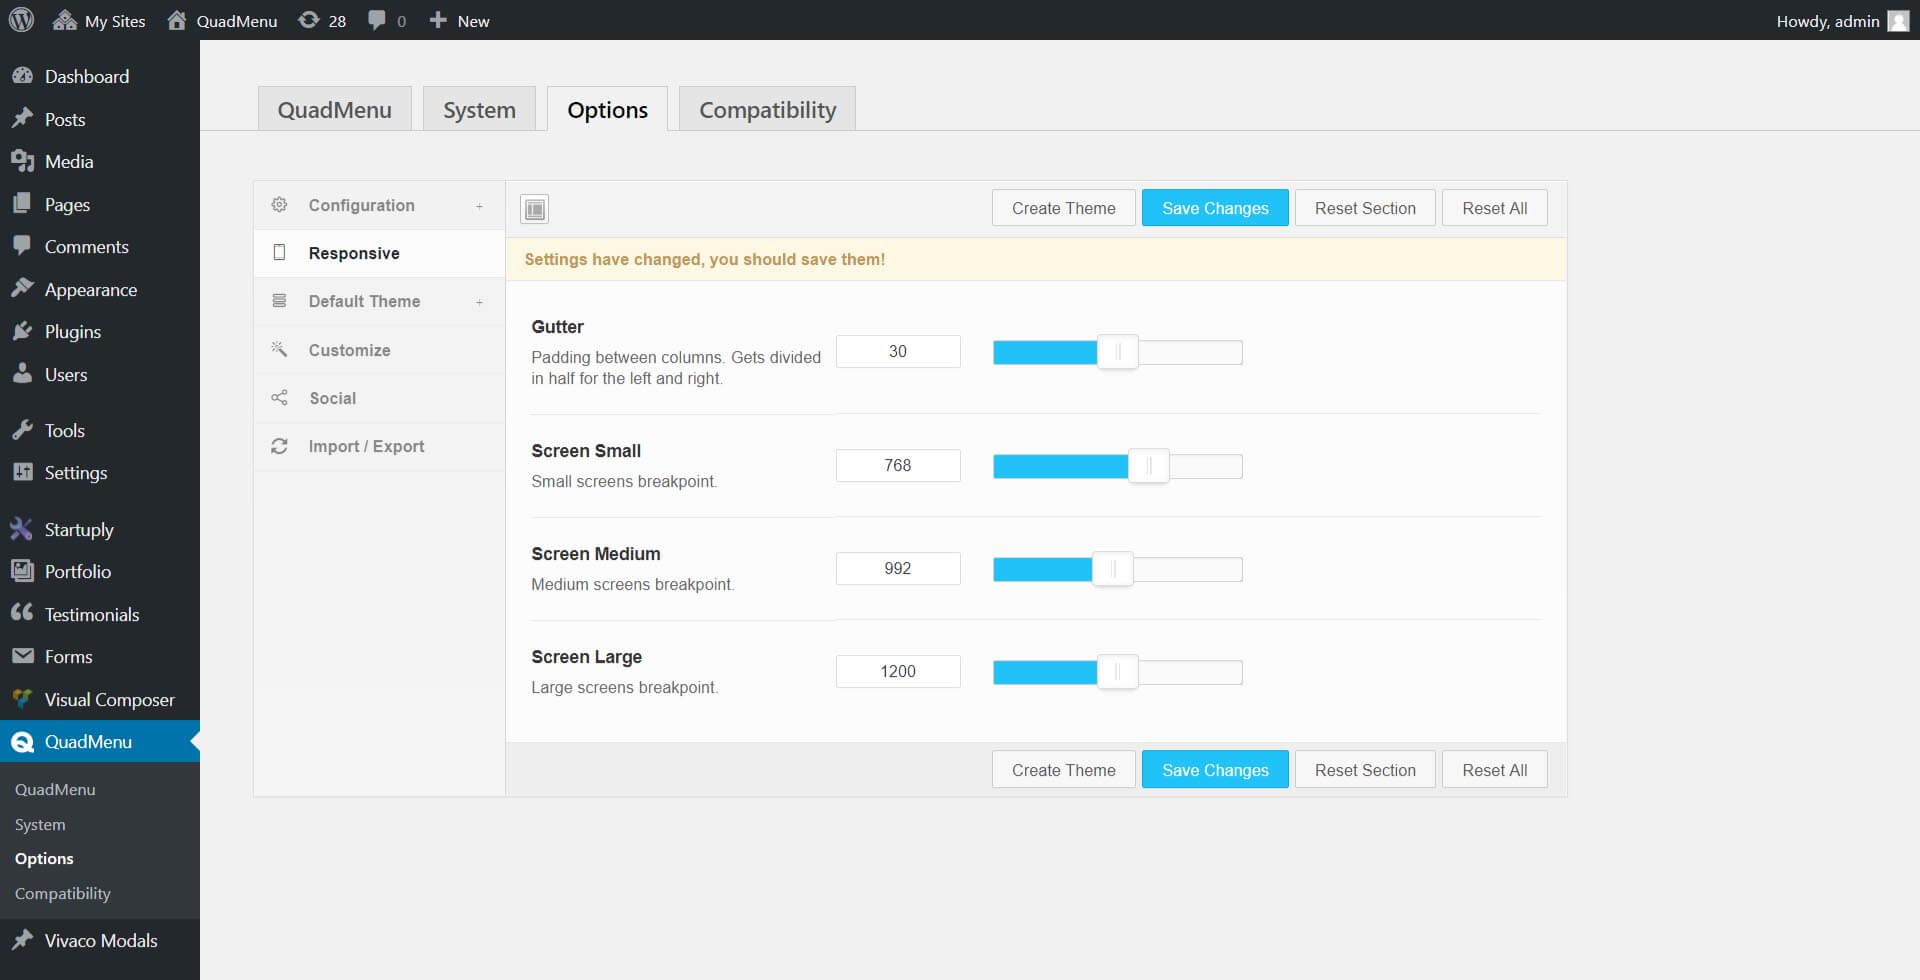Click bottom Save Changes button
The height and width of the screenshot is (980, 1920).
pyautogui.click(x=1215, y=770)
